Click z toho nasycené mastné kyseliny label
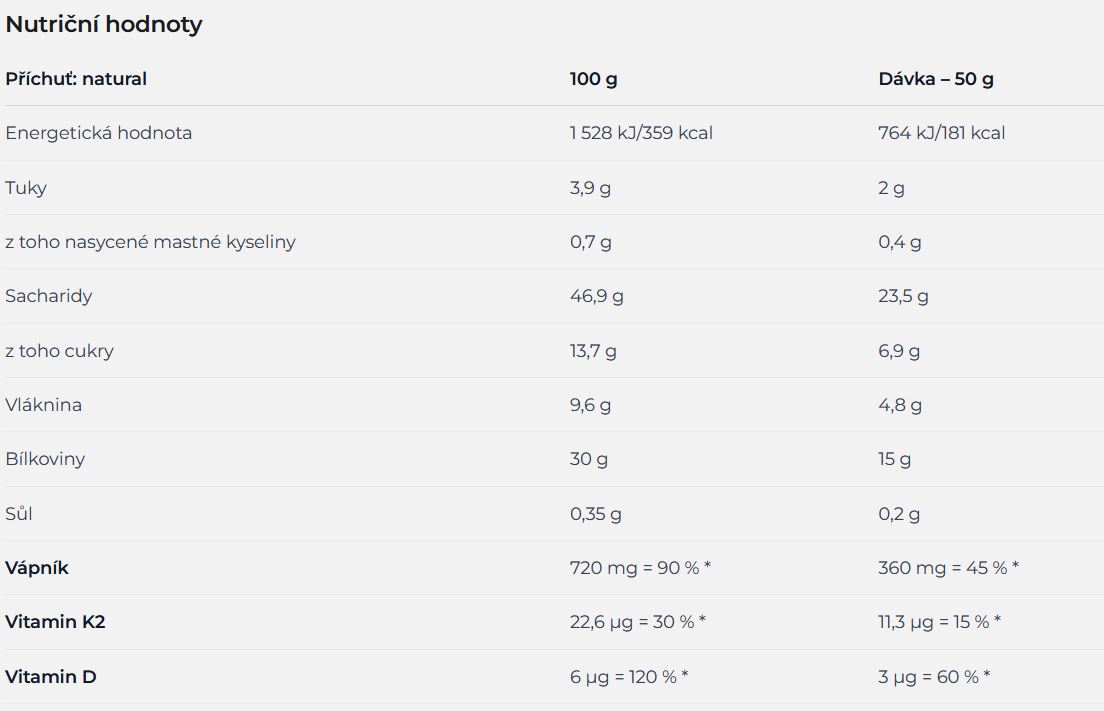1104x711 pixels. [150, 242]
